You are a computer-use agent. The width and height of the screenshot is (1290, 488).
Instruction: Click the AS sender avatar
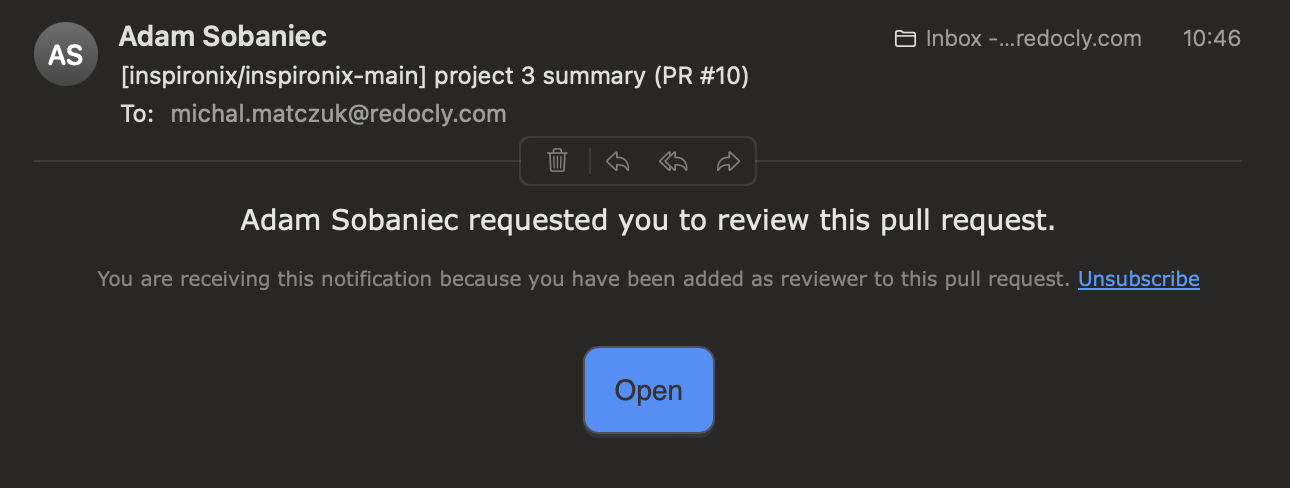point(66,54)
